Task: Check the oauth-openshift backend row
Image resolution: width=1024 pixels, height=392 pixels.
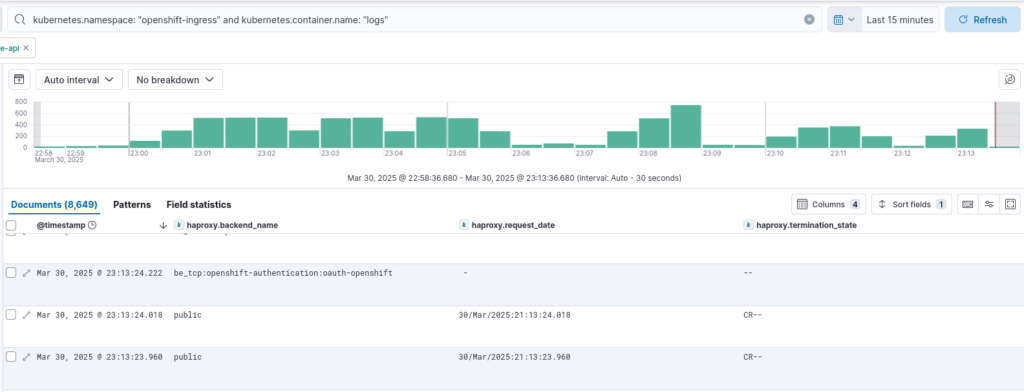Action: (x=11, y=273)
